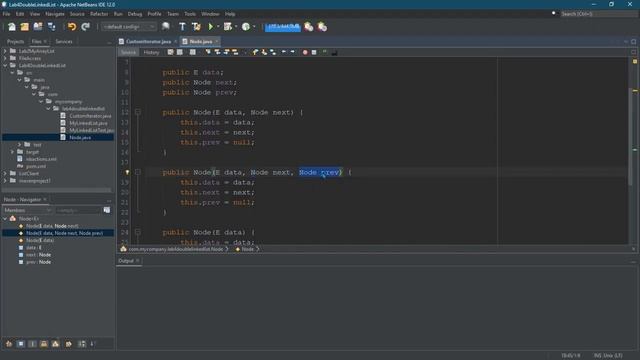Image resolution: width=640 pixels, height=360 pixels.
Task: Toggle Show Inner Classes filter in Navigator
Action: coord(56,344)
